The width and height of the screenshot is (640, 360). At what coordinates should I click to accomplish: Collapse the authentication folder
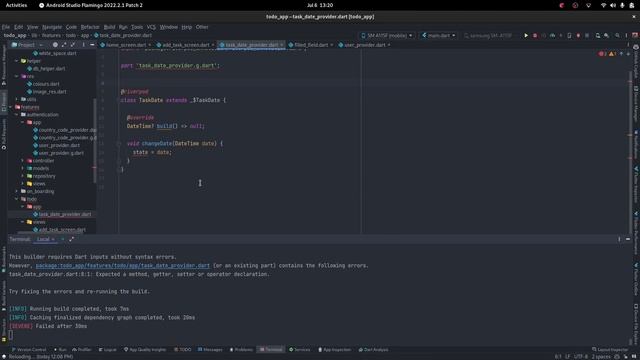click(17, 115)
